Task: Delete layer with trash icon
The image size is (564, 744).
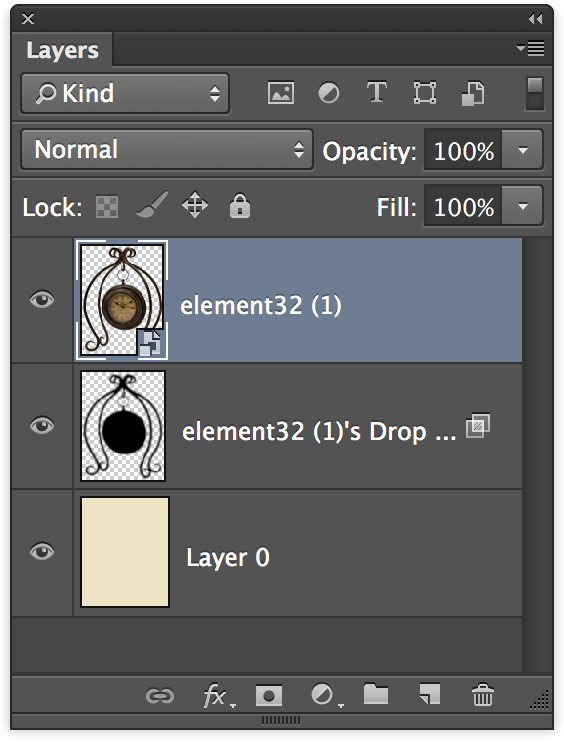Action: [483, 695]
